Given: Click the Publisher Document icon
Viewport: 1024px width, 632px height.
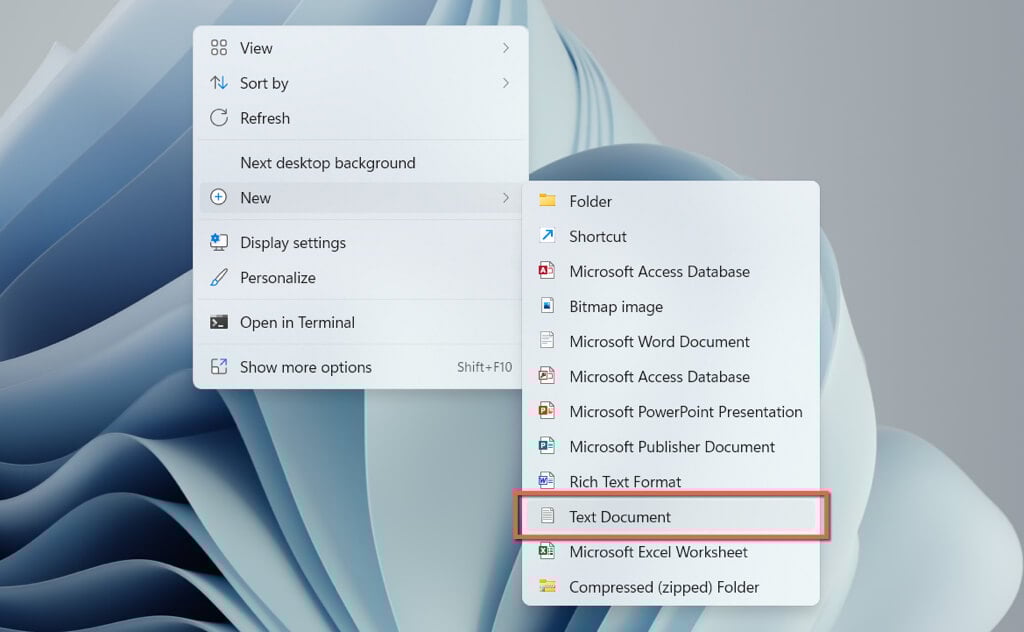Looking at the screenshot, I should [x=547, y=446].
